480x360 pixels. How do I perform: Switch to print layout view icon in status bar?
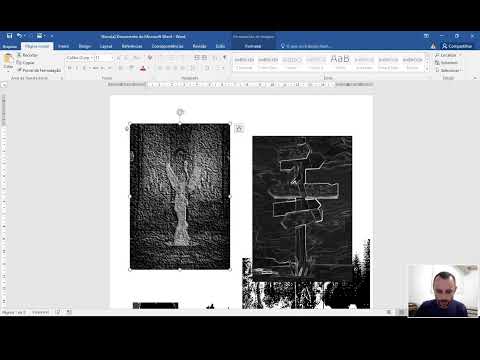[x=402, y=312]
